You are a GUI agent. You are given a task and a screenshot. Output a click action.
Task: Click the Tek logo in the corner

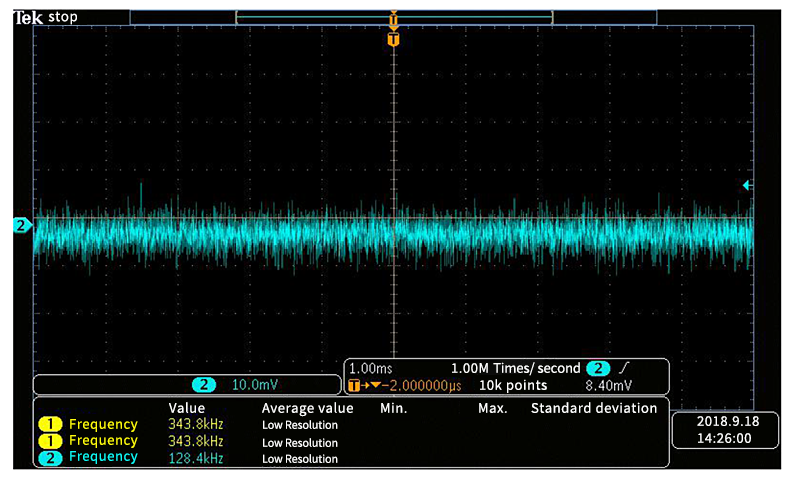point(28,16)
